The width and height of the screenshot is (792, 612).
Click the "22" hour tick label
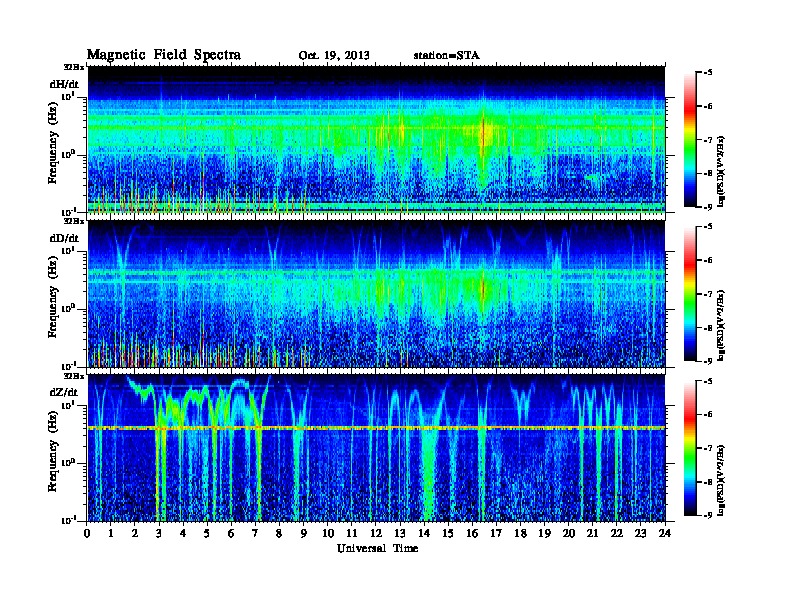(x=617, y=533)
